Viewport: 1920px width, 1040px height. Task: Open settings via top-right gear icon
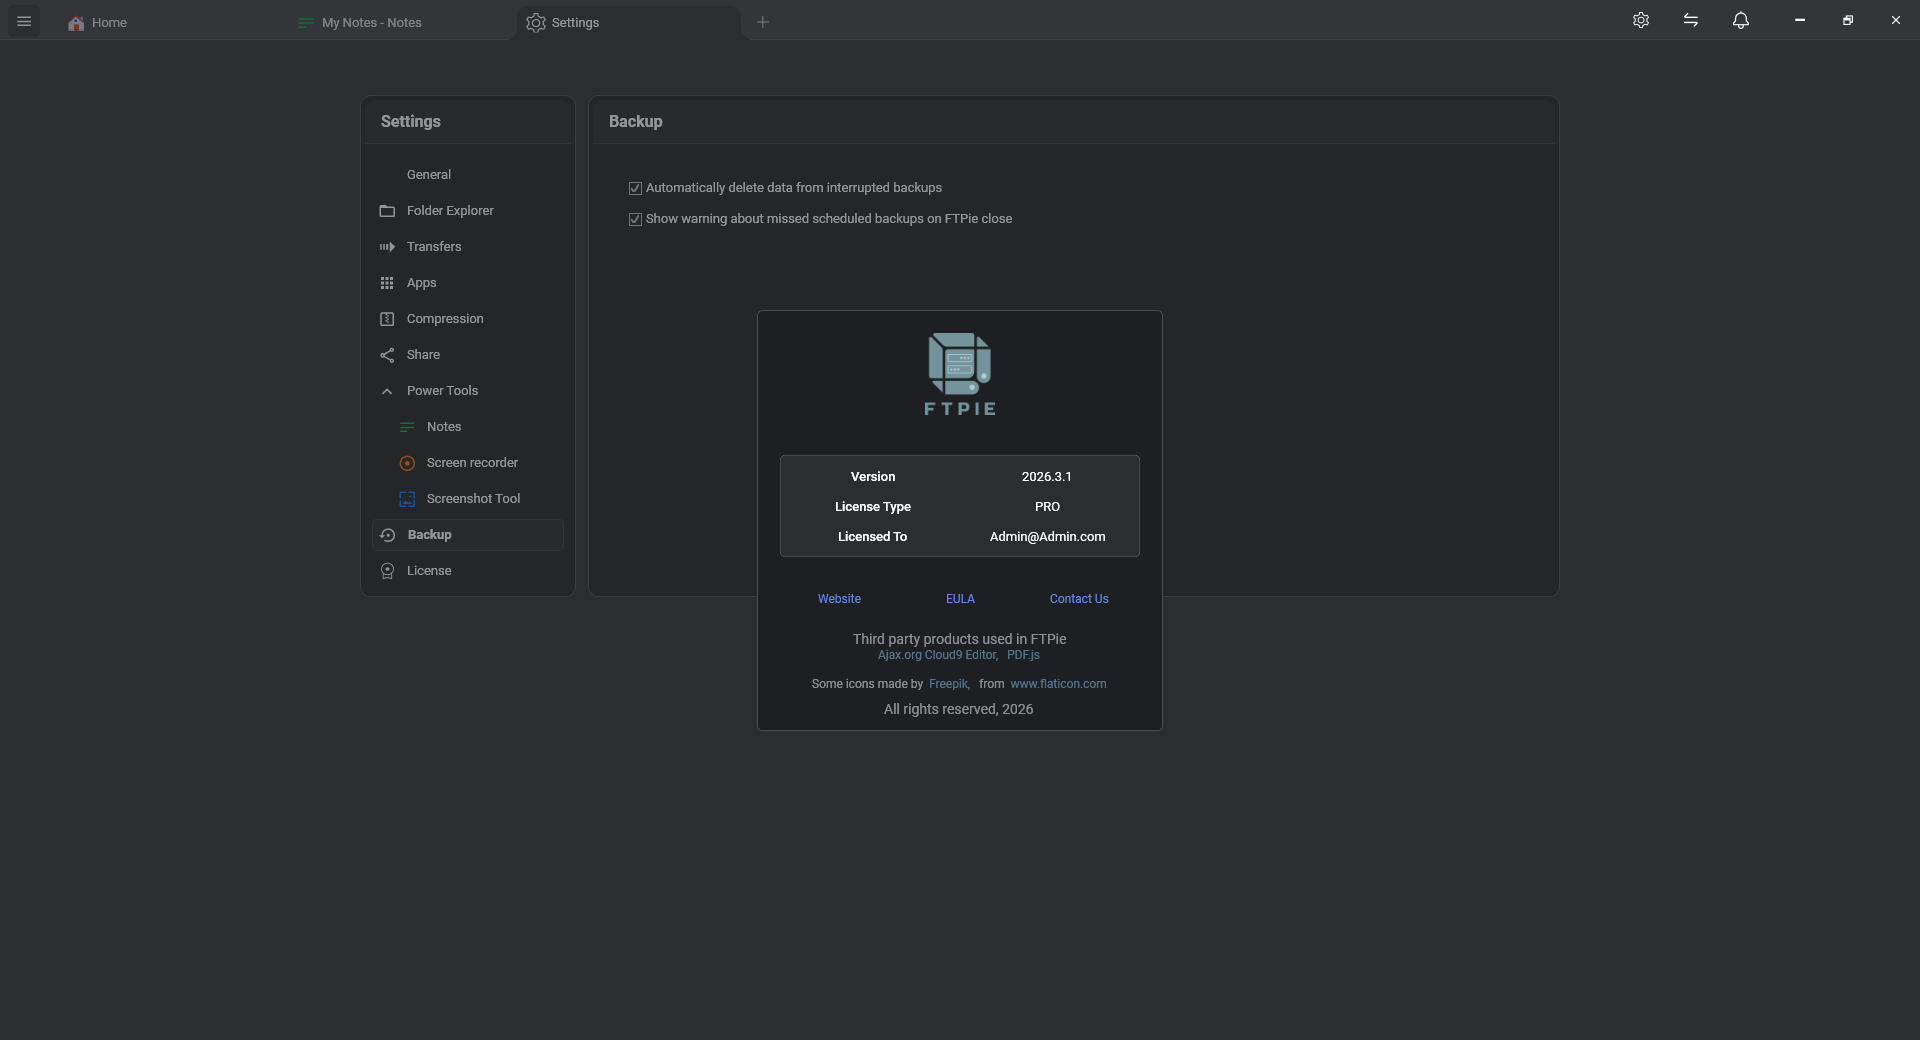click(x=1641, y=20)
